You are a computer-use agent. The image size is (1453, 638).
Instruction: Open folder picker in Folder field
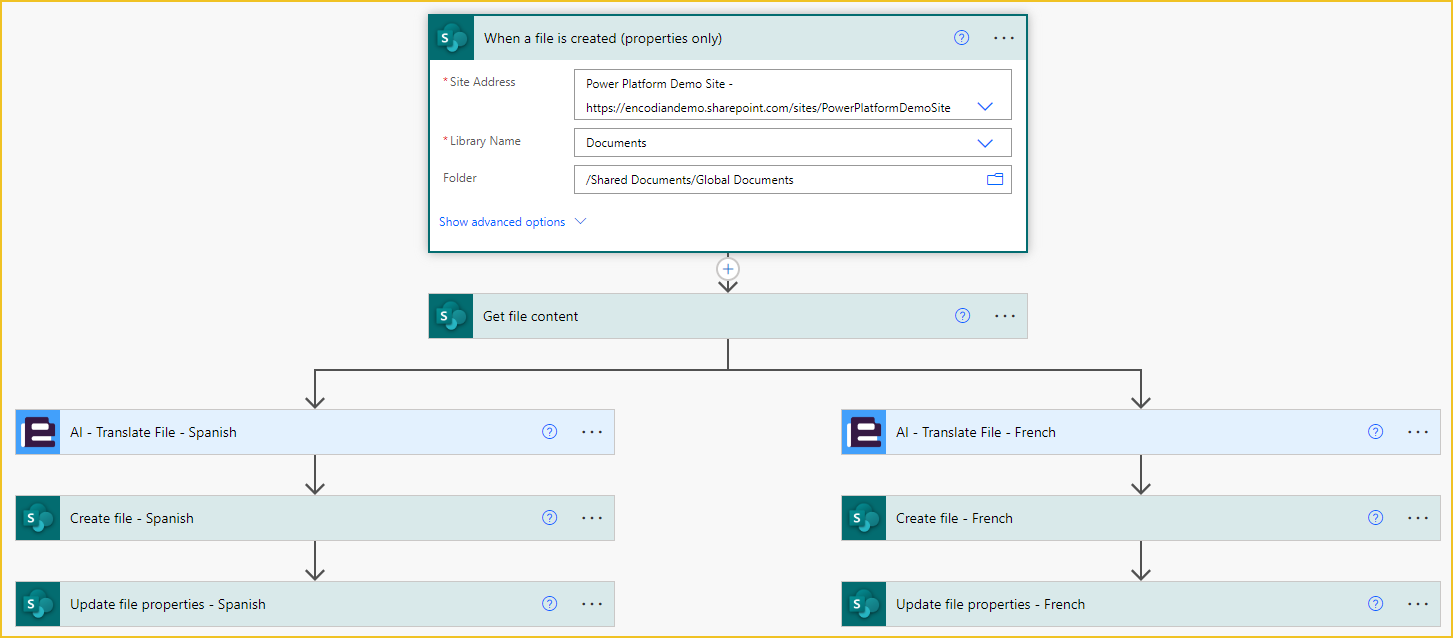(x=994, y=180)
